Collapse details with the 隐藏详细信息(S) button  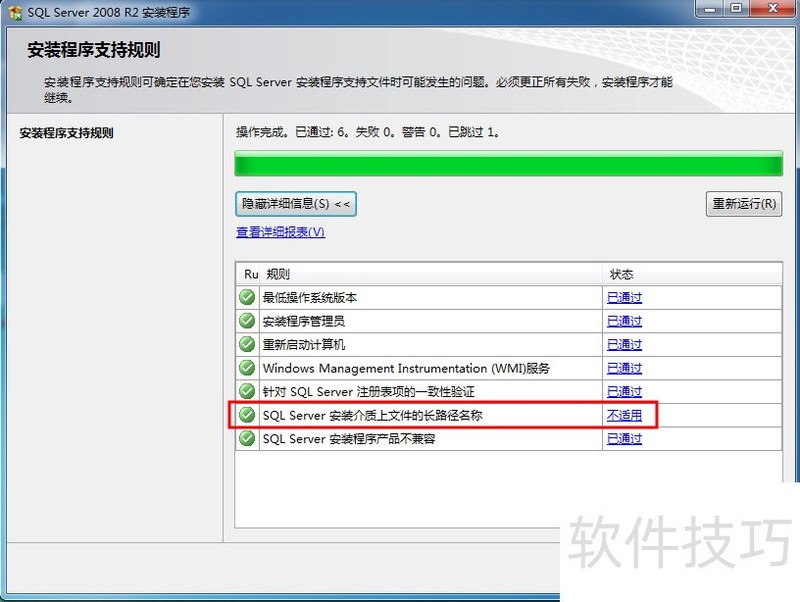(x=295, y=204)
